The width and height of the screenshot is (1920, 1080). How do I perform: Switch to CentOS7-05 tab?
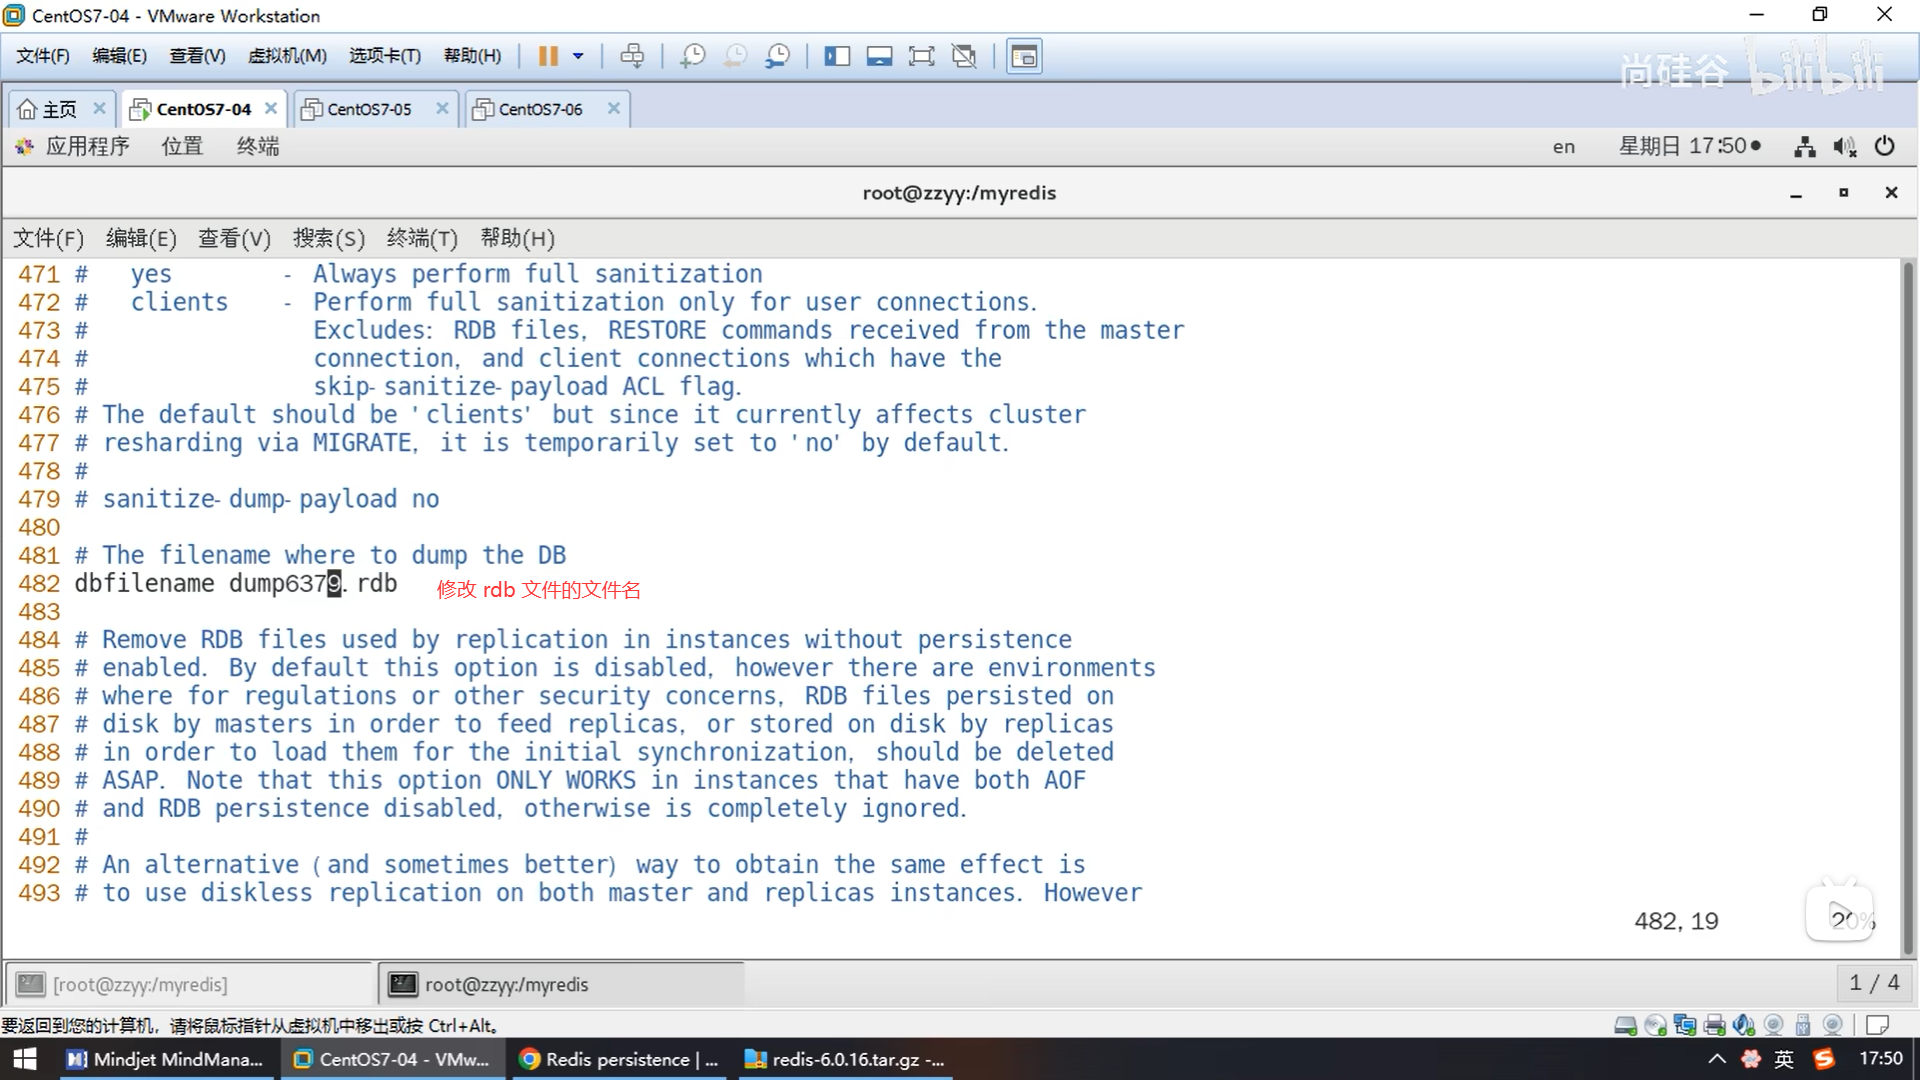click(x=369, y=109)
